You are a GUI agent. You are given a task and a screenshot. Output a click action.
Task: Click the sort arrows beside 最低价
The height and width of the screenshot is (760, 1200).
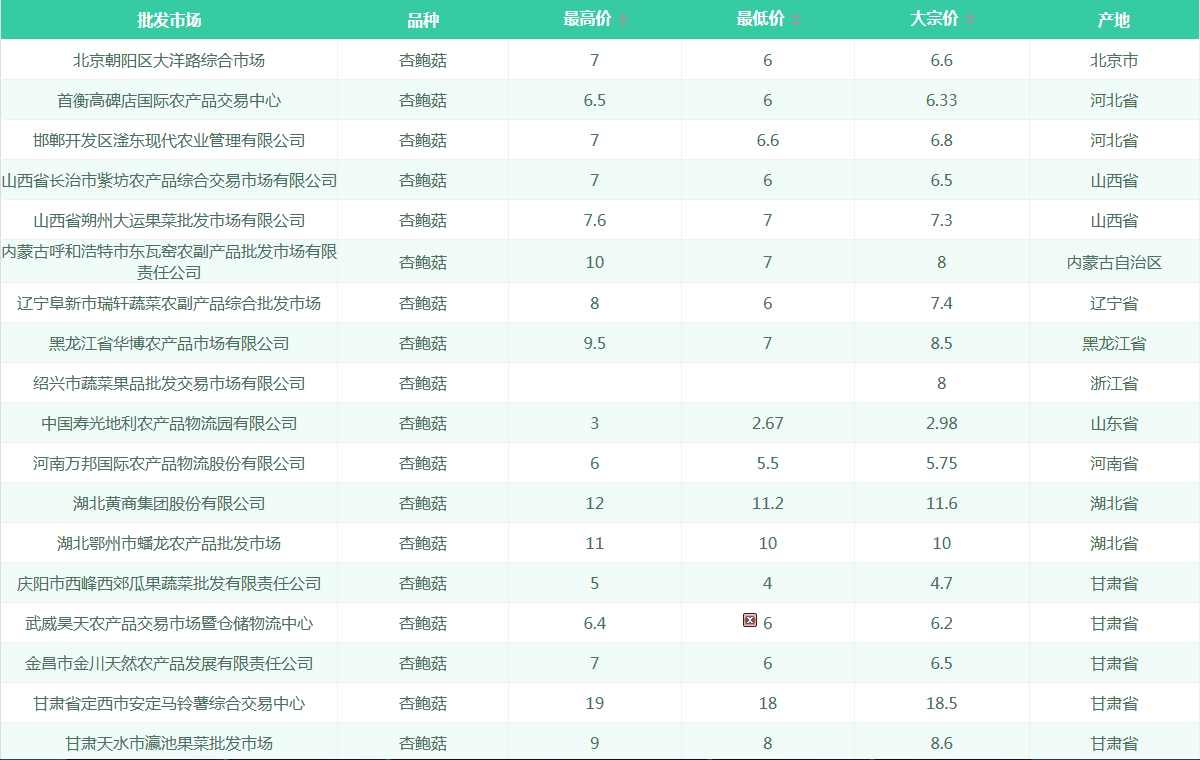(797, 20)
